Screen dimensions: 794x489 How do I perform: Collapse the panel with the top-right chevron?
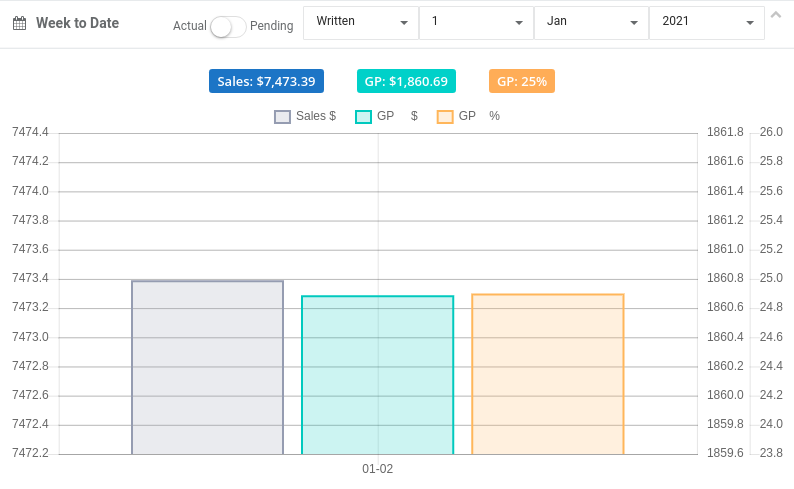pos(775,15)
